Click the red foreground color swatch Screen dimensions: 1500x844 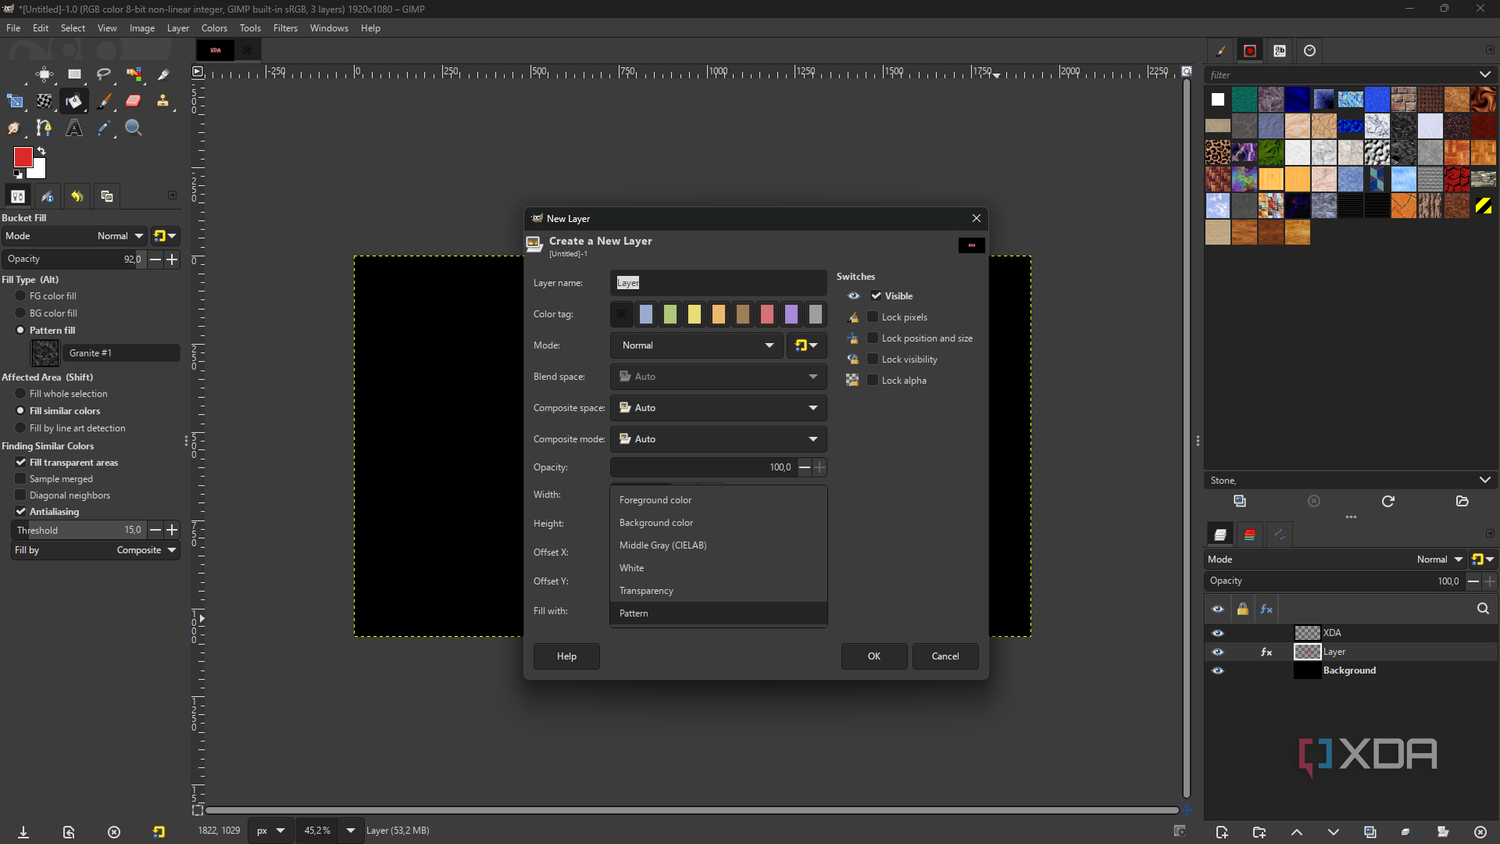[22, 157]
